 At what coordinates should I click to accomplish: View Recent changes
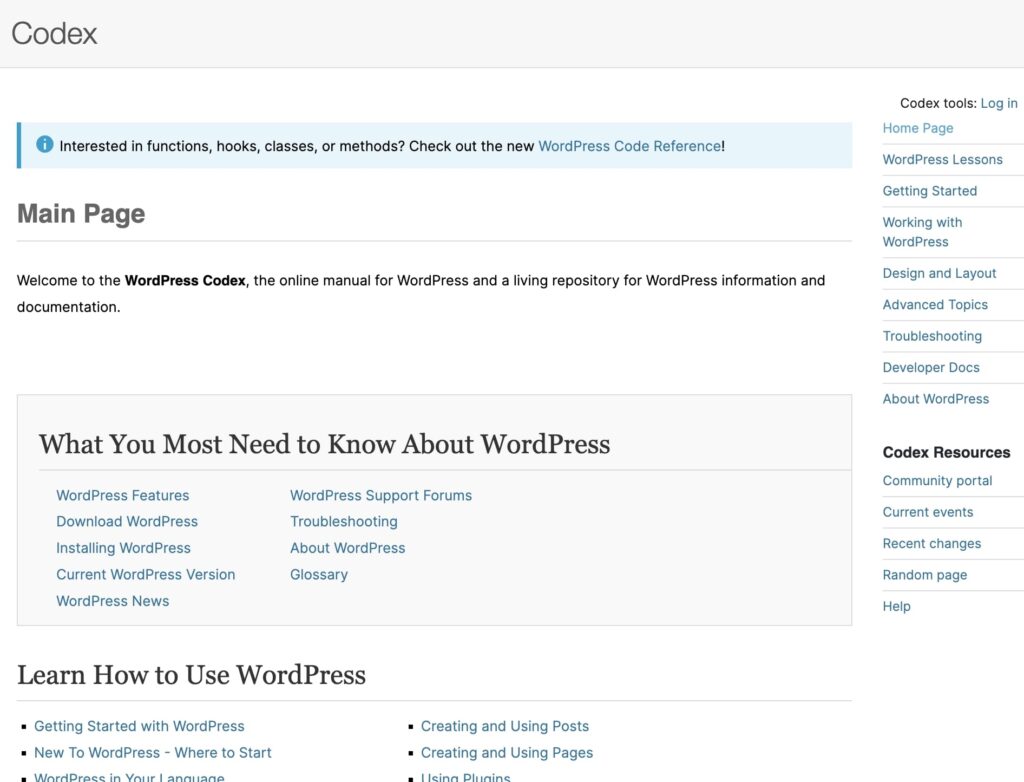[931, 544]
